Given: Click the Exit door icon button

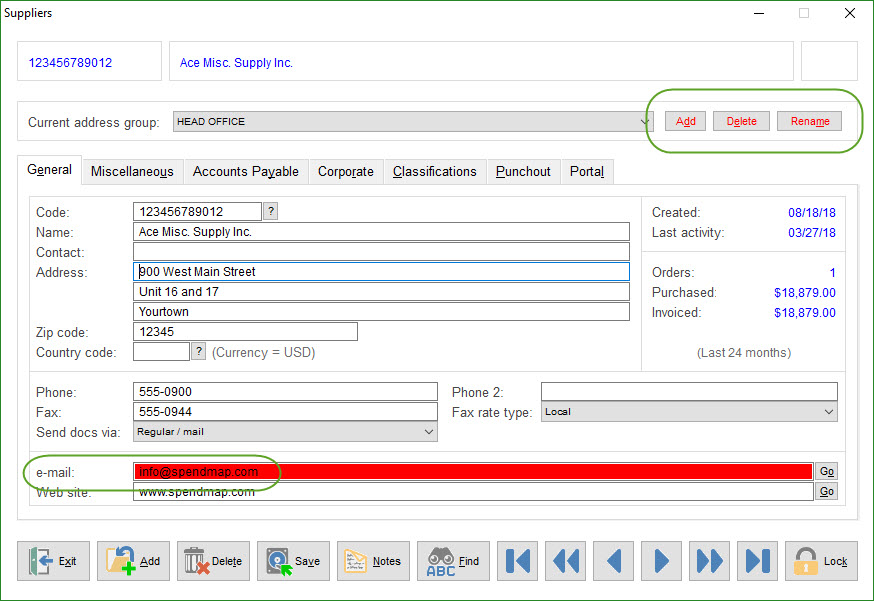Looking at the screenshot, I should tap(54, 561).
